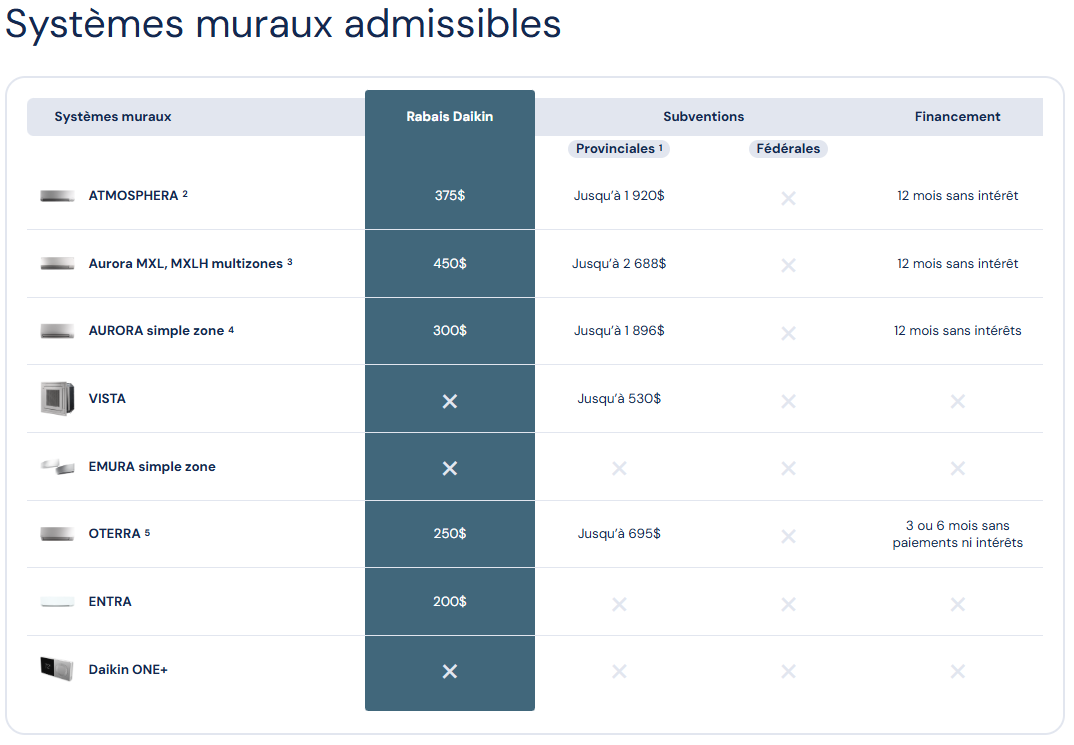Image resolution: width=1074 pixels, height=745 pixels.
Task: Click the 450$ rebate amount
Action: (450, 264)
